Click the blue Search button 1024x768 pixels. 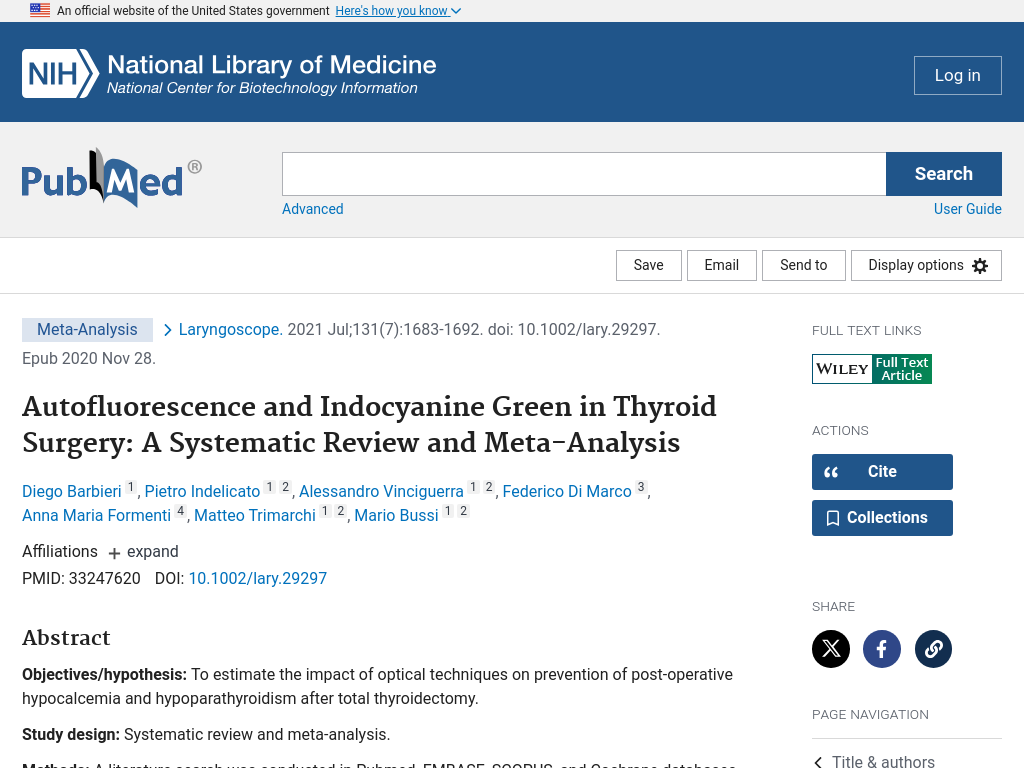pyautogui.click(x=943, y=174)
